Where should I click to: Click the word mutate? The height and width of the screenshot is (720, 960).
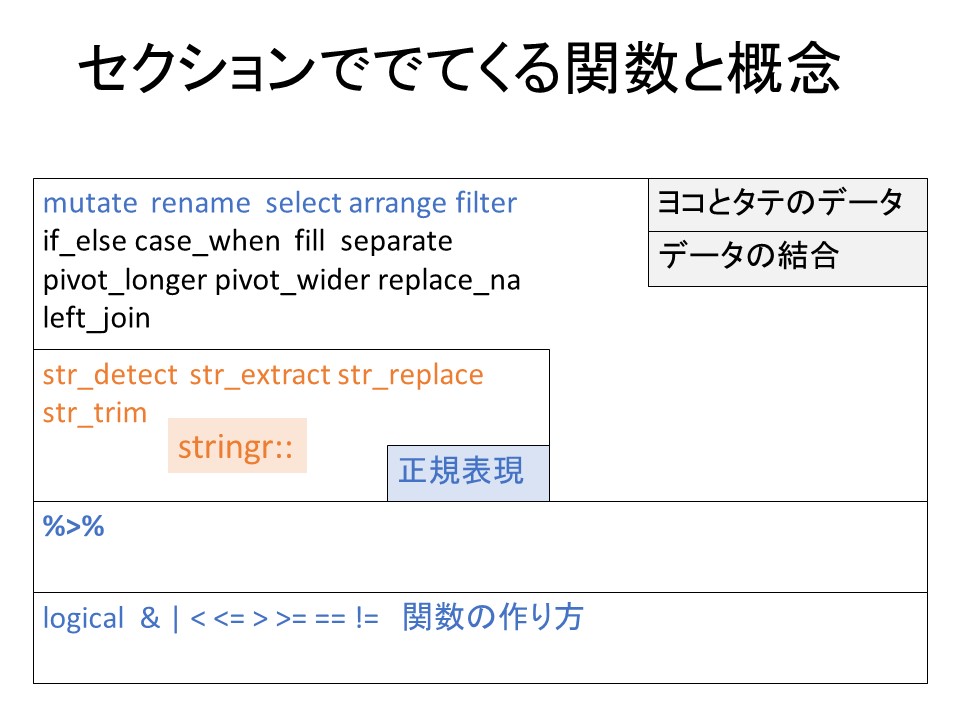click(90, 204)
